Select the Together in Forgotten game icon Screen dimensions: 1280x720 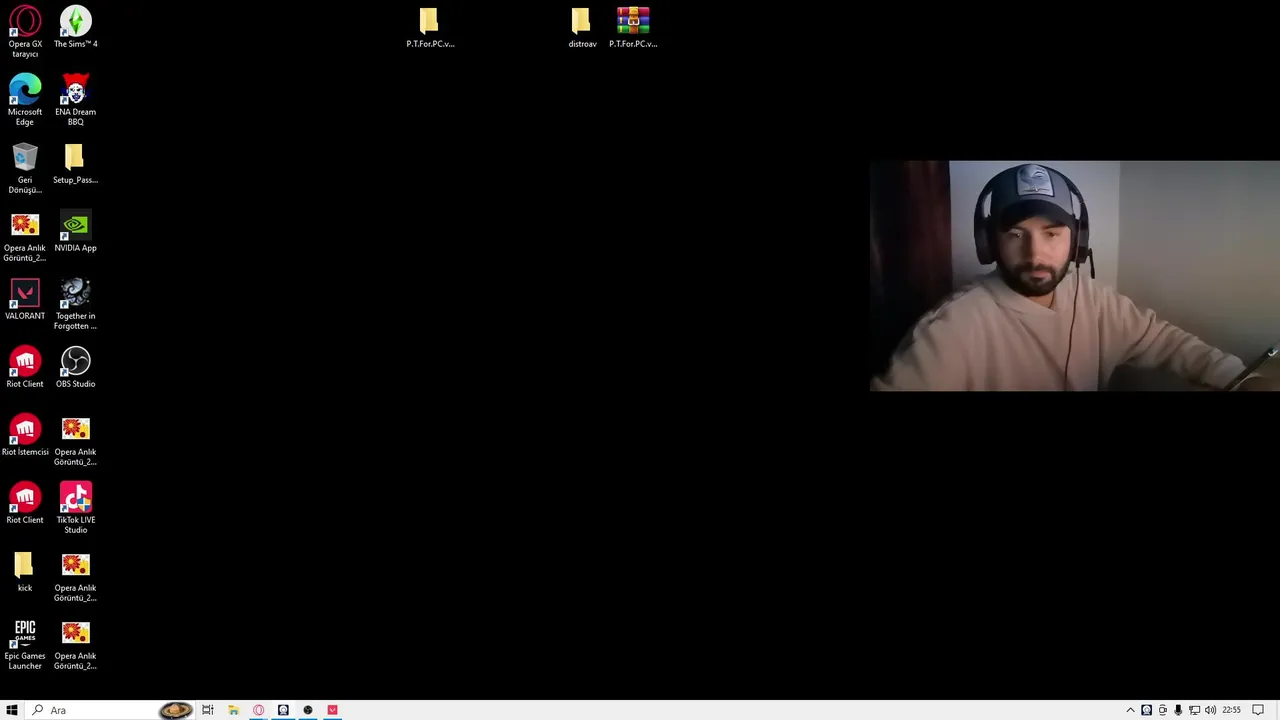(75, 304)
